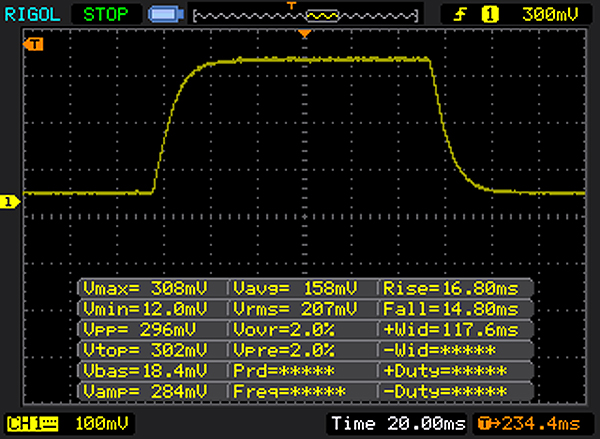Click the waveform memory position overview bar

pos(305,16)
